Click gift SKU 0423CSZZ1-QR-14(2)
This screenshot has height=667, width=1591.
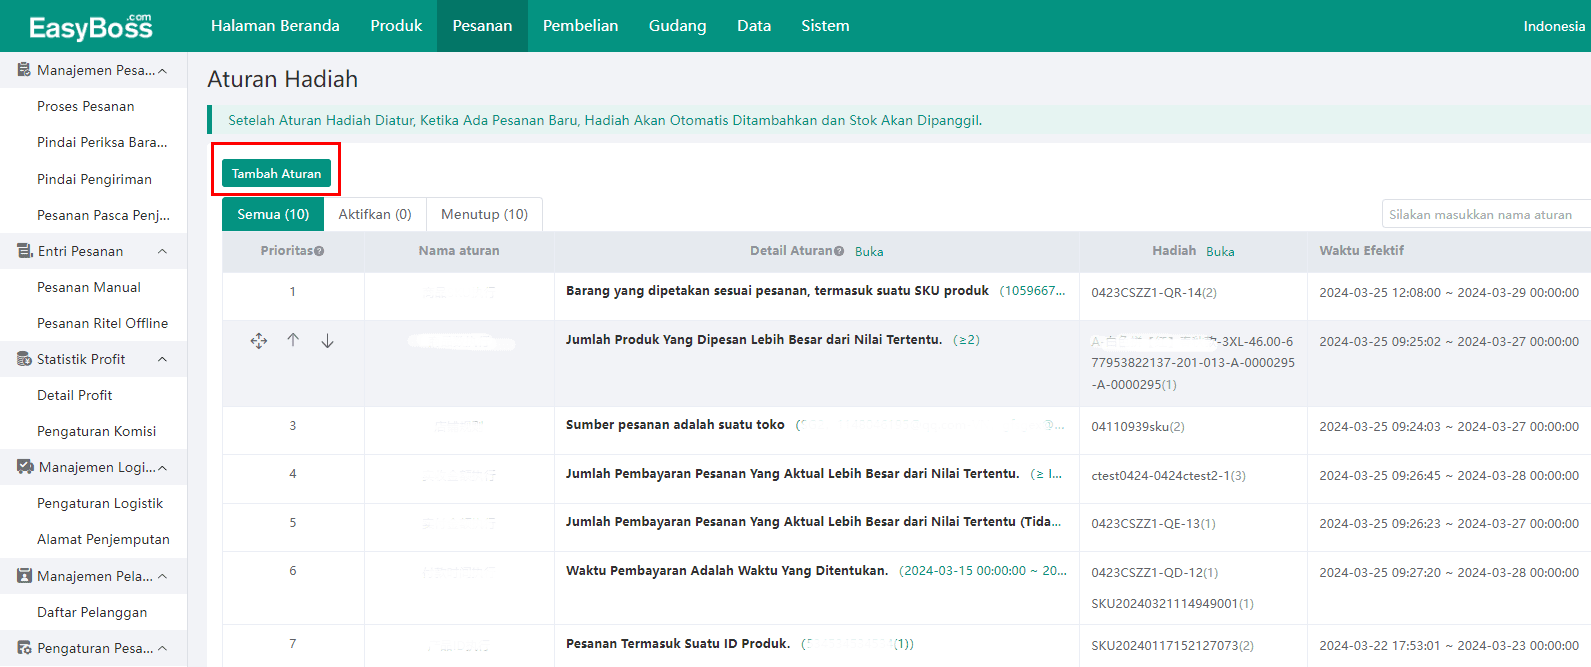coord(1154,293)
